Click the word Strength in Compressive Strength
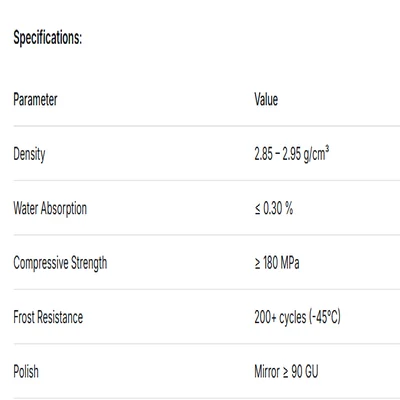 [89, 263]
